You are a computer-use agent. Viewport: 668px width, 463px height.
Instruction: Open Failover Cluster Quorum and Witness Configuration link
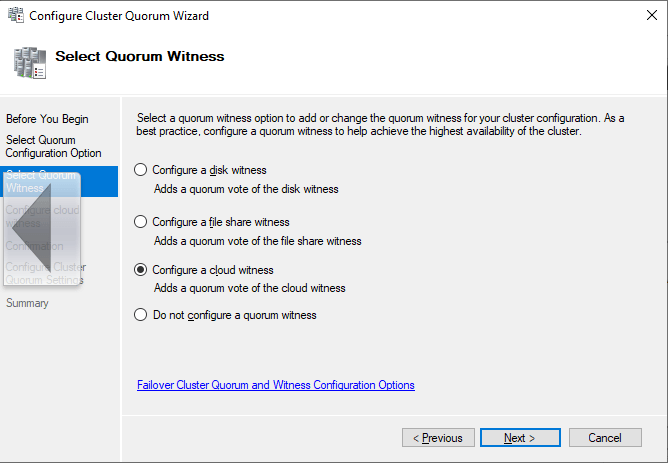point(276,385)
